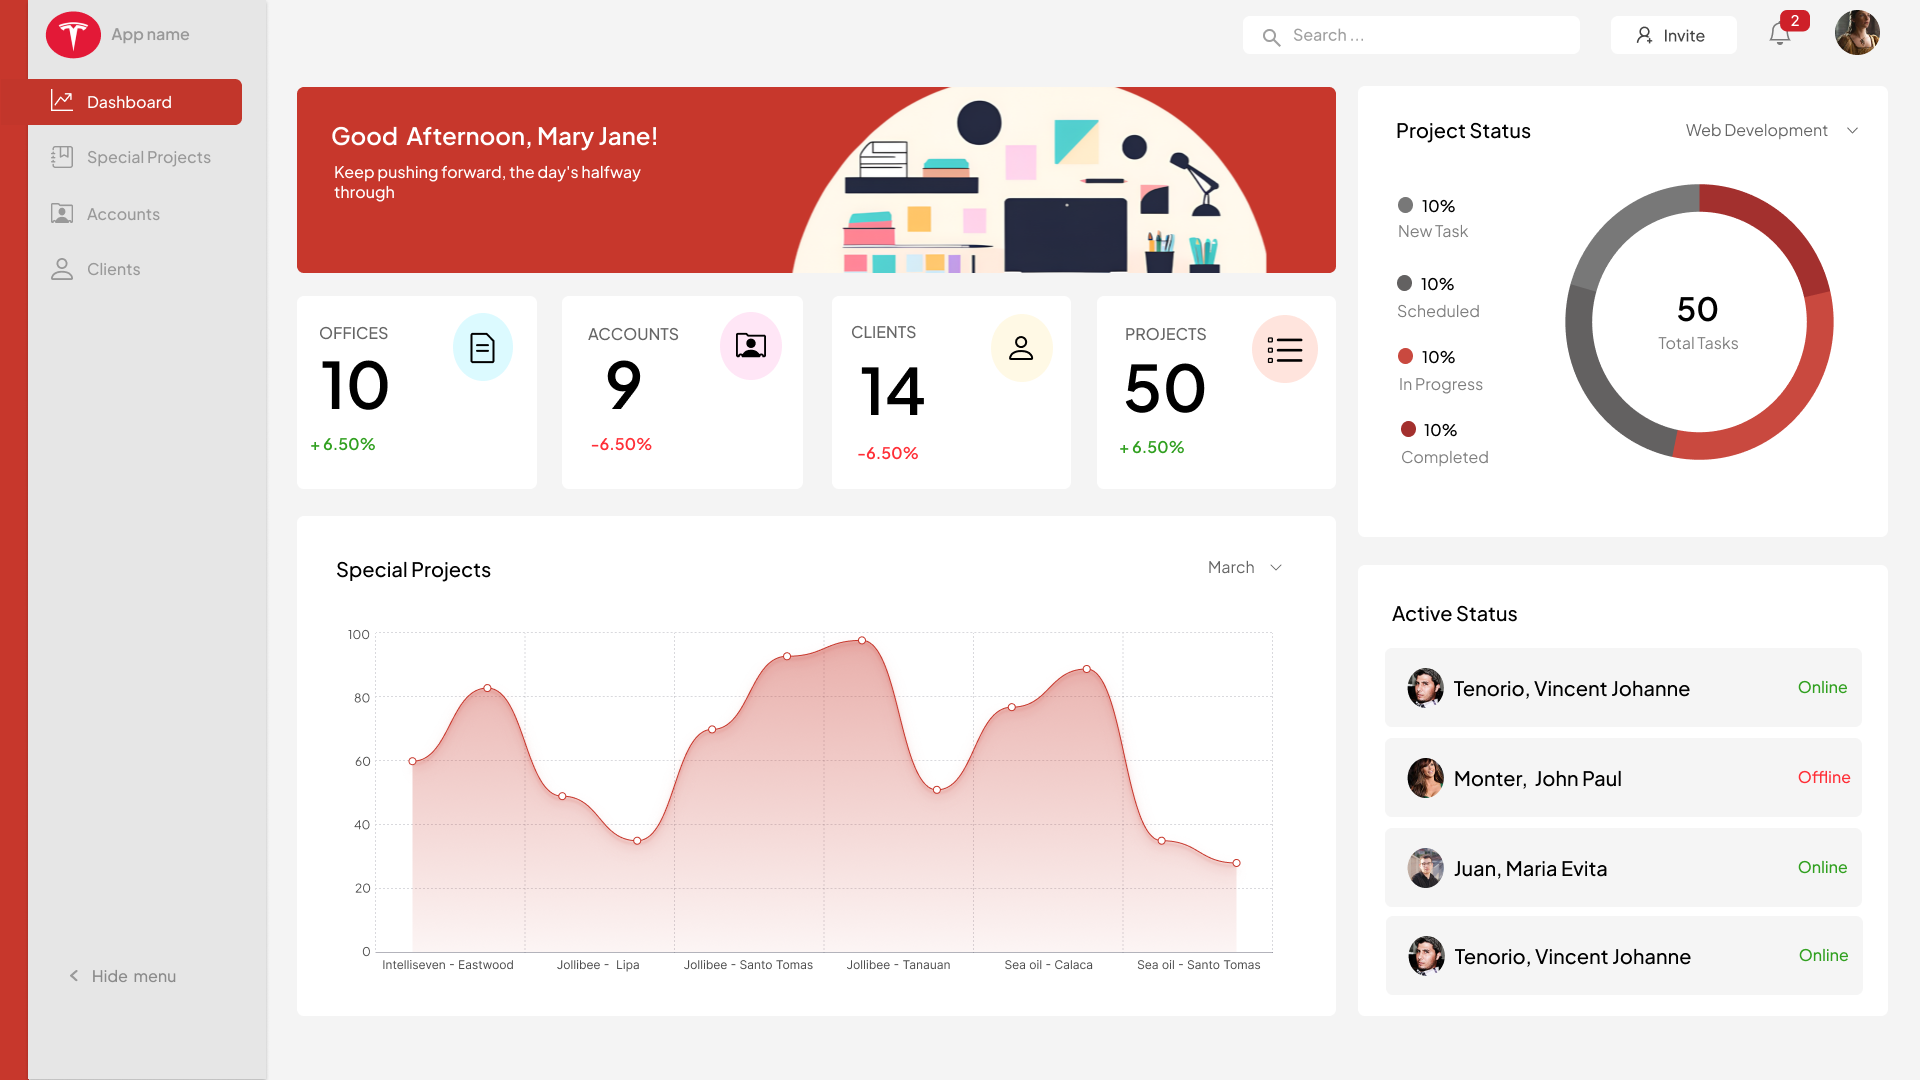Image resolution: width=1920 pixels, height=1080 pixels.
Task: Click the Projects list icon
Action: 1285,349
